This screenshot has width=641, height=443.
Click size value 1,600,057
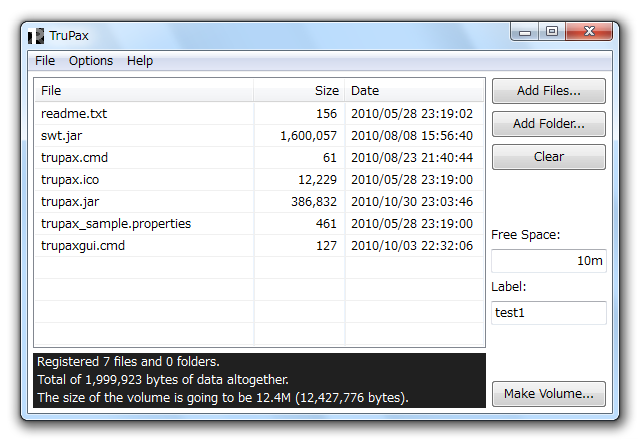click(x=308, y=136)
